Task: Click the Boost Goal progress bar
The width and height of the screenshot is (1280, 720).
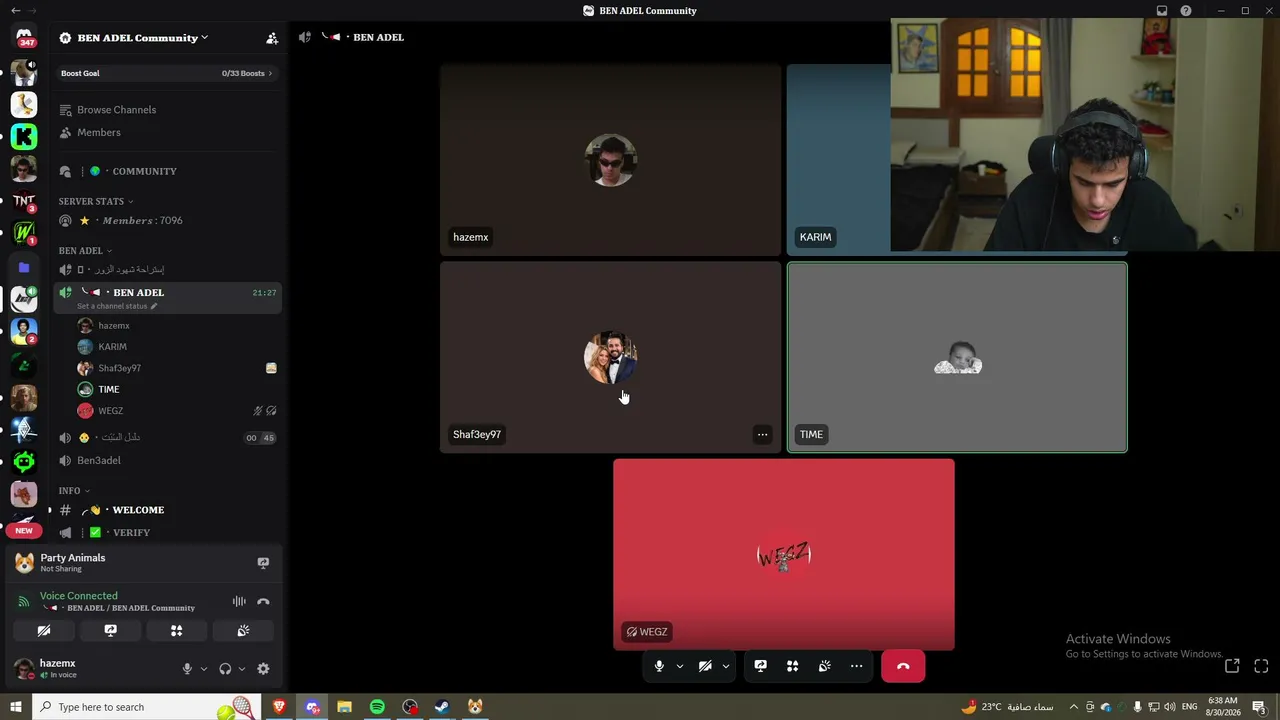Action: coord(167,73)
